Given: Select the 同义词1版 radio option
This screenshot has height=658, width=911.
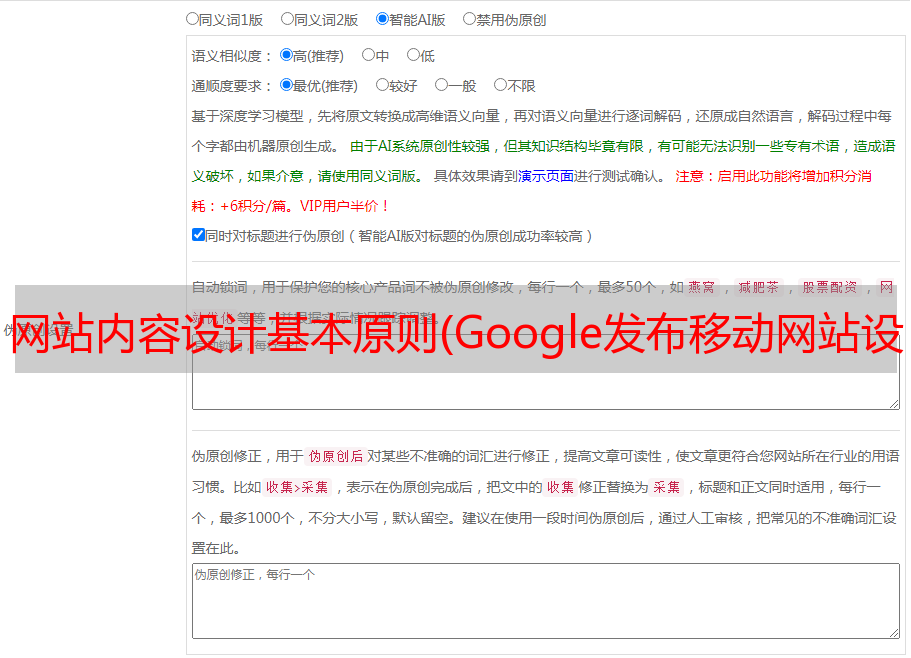Looking at the screenshot, I should (x=192, y=19).
